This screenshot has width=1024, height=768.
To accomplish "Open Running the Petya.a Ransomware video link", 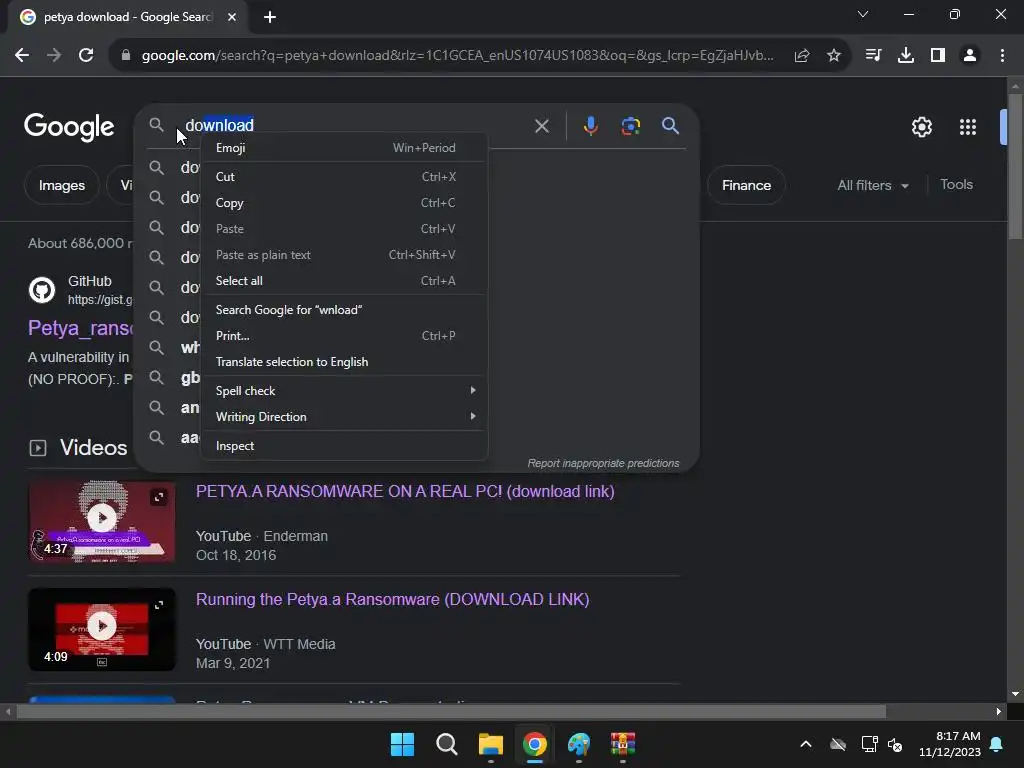I will 392,600.
